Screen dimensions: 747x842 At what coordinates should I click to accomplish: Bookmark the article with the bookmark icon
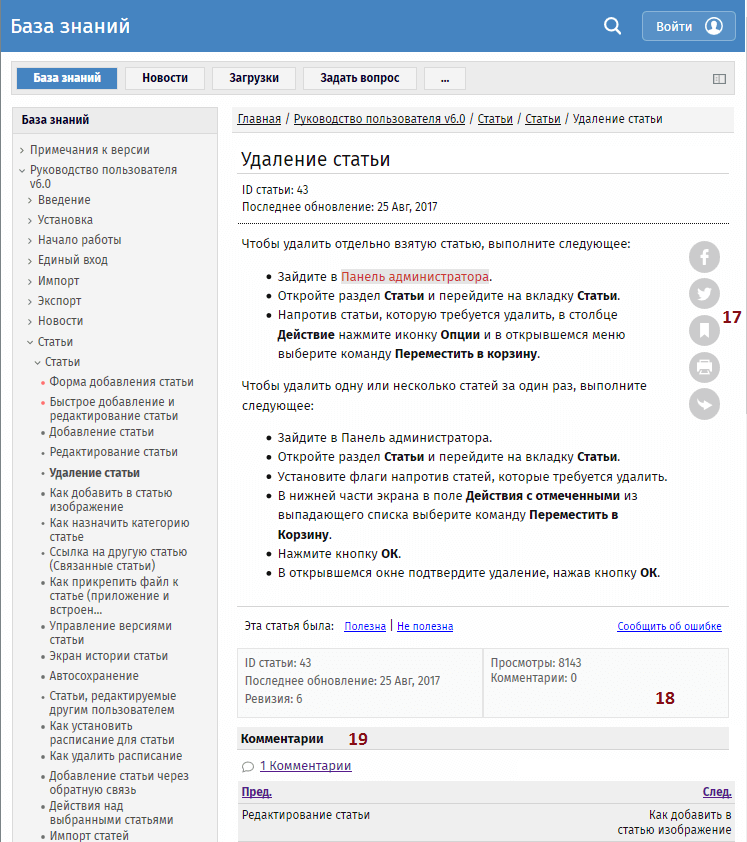point(704,330)
